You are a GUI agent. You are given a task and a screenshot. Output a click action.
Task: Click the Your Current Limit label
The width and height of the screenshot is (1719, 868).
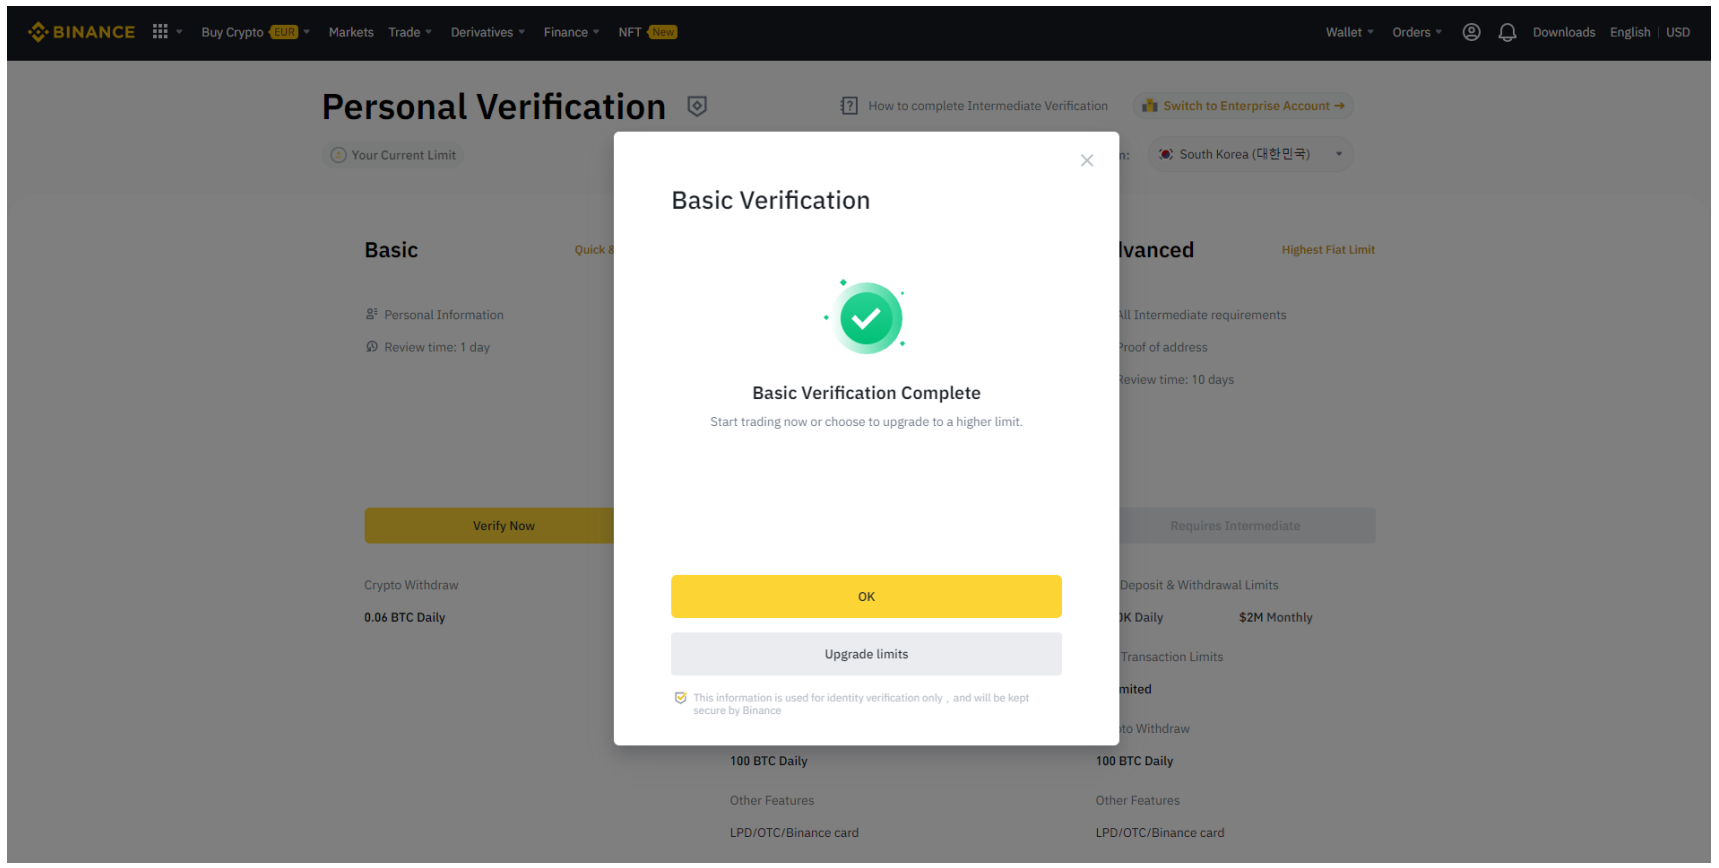coord(404,155)
